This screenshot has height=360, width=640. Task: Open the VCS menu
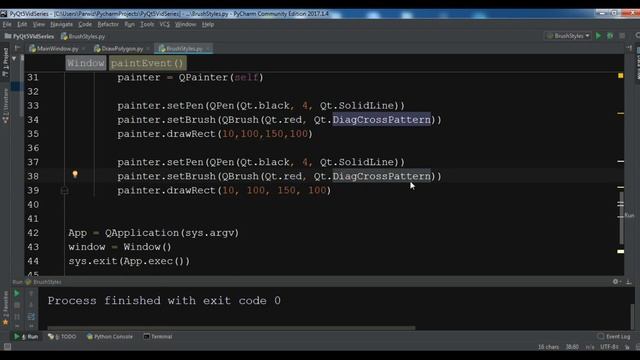tap(164, 24)
